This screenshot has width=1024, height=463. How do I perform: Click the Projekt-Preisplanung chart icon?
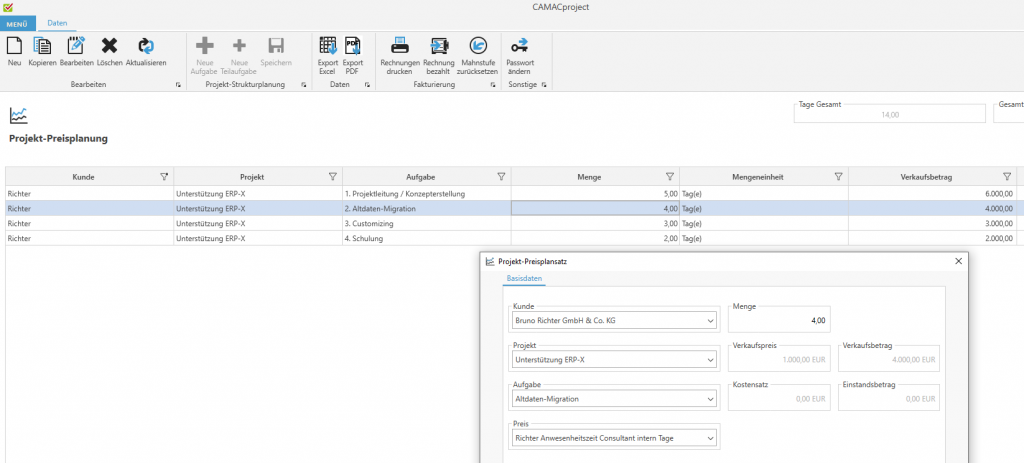[x=19, y=116]
